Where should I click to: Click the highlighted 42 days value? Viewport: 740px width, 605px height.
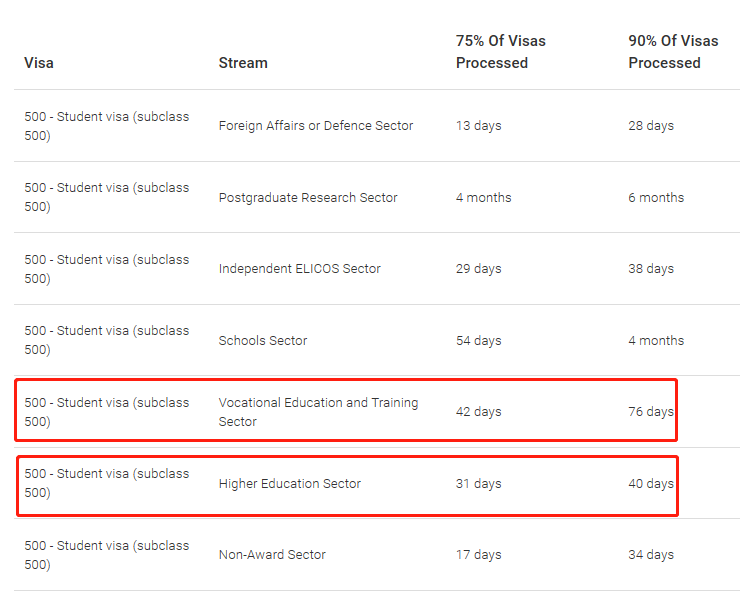[x=478, y=412]
